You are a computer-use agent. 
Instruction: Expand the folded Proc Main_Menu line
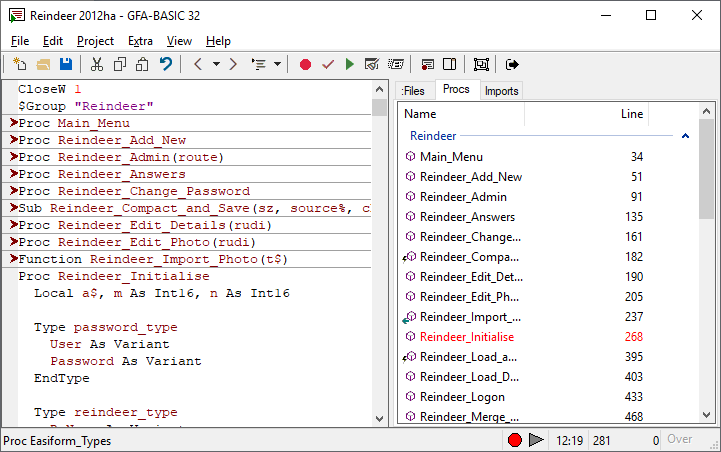click(x=14, y=123)
